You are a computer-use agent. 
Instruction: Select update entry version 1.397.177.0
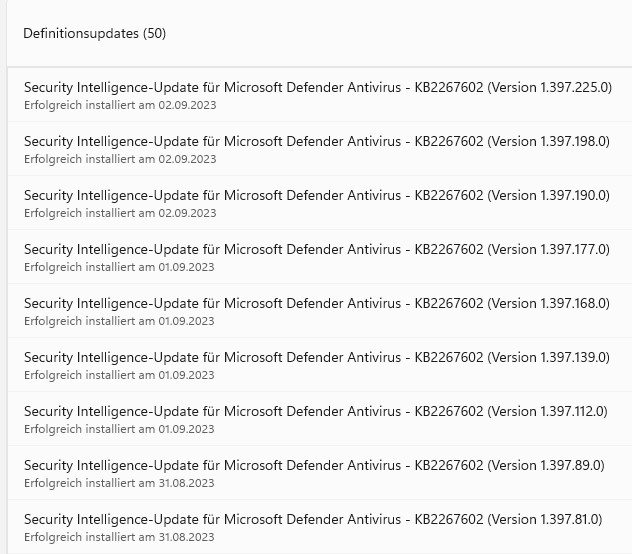click(317, 250)
